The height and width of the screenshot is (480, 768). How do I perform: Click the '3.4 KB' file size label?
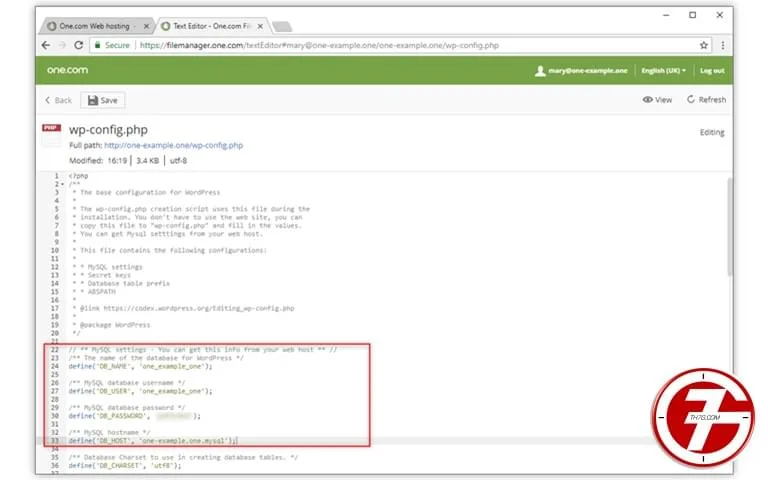click(x=147, y=161)
